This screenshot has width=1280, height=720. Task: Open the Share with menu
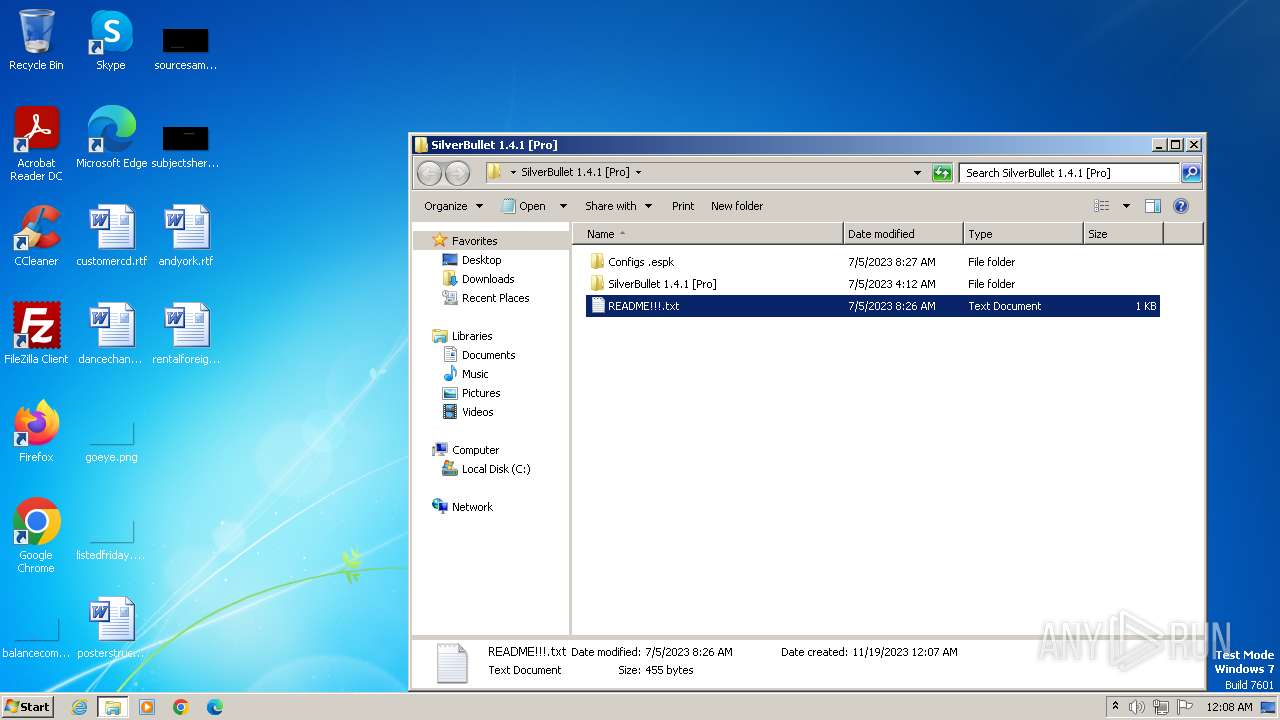(618, 206)
